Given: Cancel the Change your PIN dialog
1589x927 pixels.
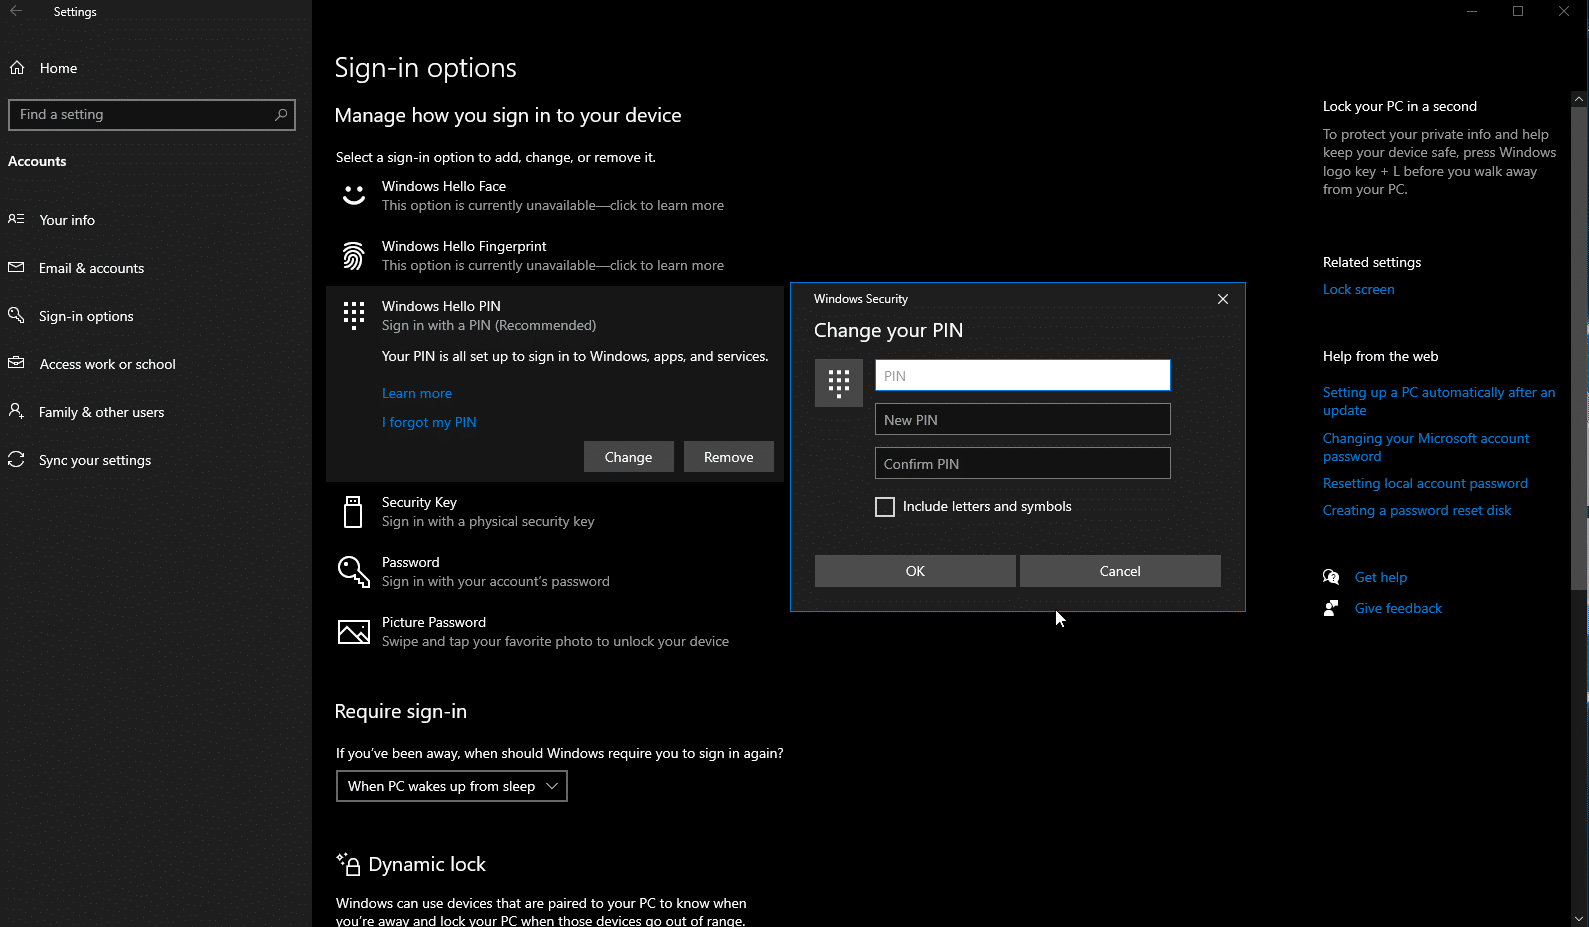Looking at the screenshot, I should click(1120, 571).
